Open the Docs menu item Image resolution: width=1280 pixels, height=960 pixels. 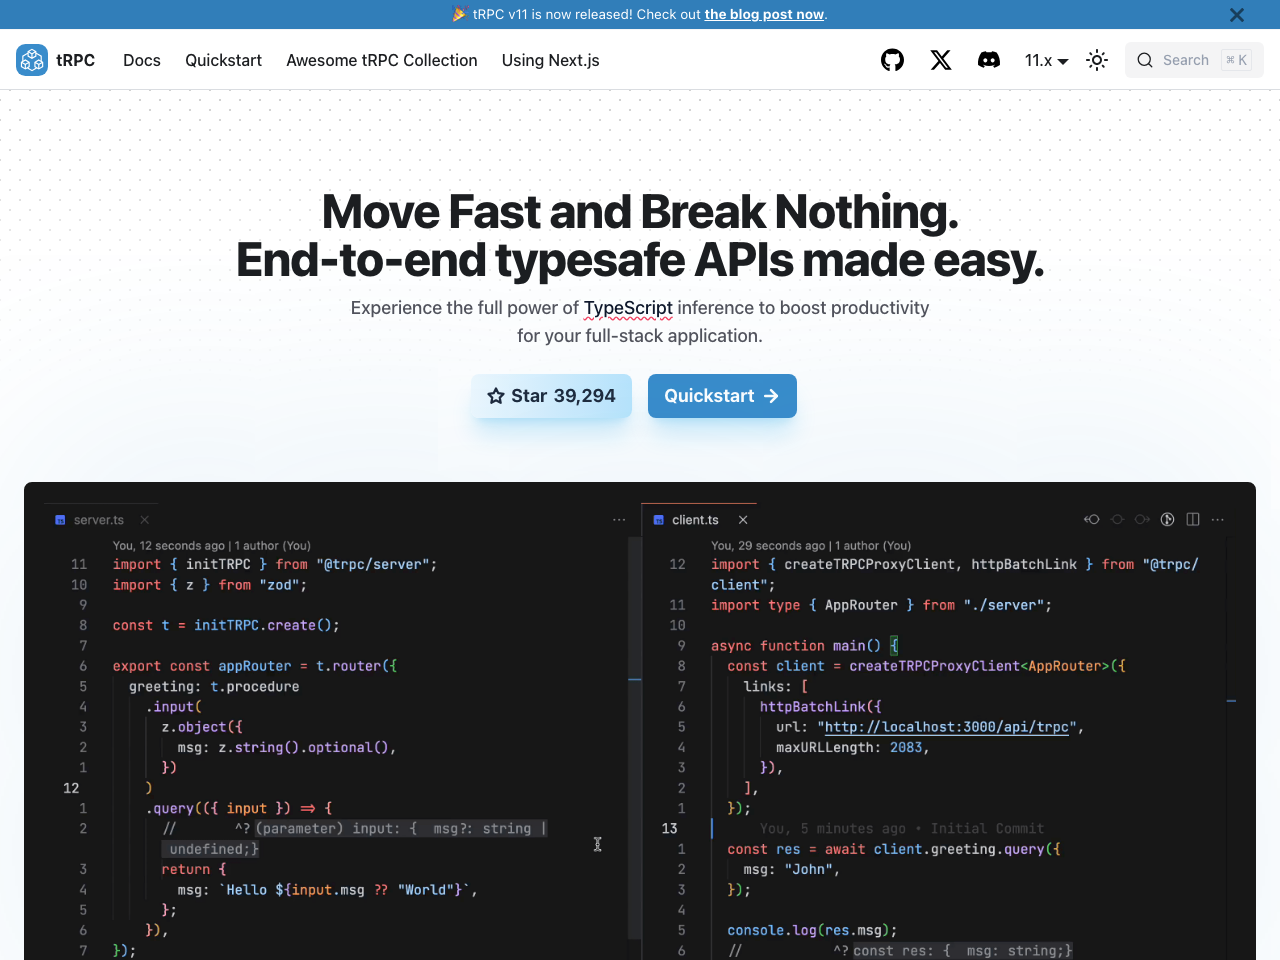click(142, 60)
